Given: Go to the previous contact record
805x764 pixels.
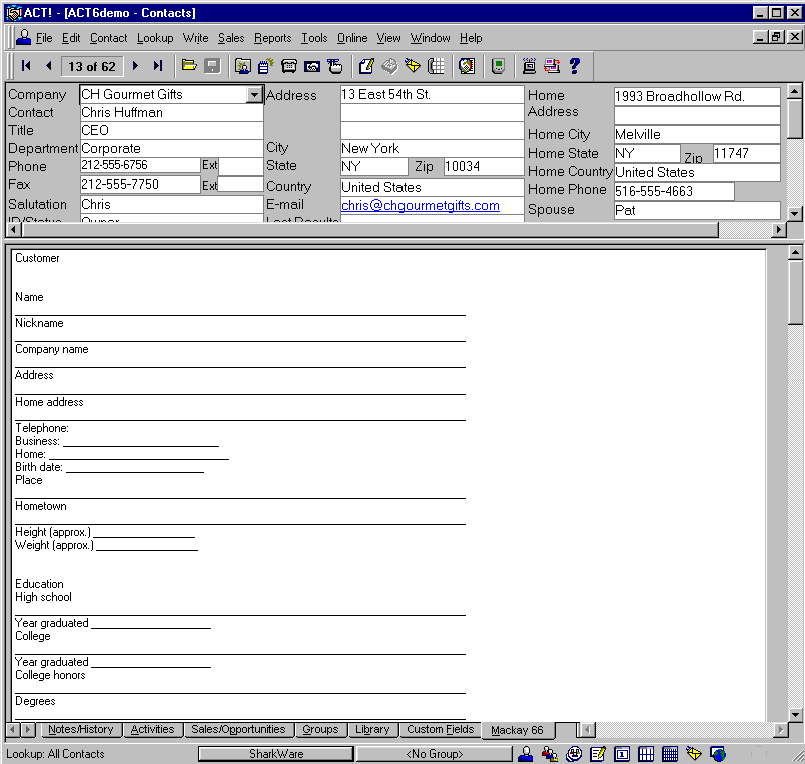Looking at the screenshot, I should [49, 66].
